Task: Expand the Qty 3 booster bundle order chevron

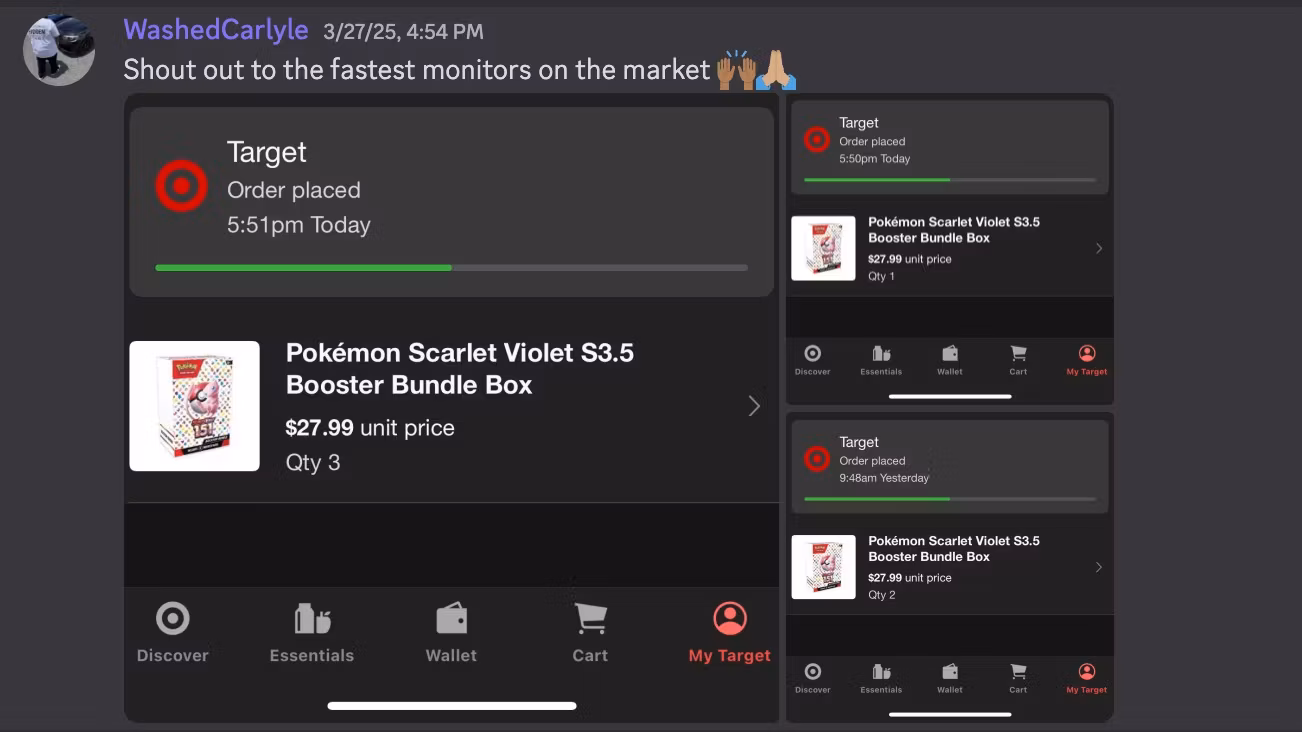Action: coord(754,406)
